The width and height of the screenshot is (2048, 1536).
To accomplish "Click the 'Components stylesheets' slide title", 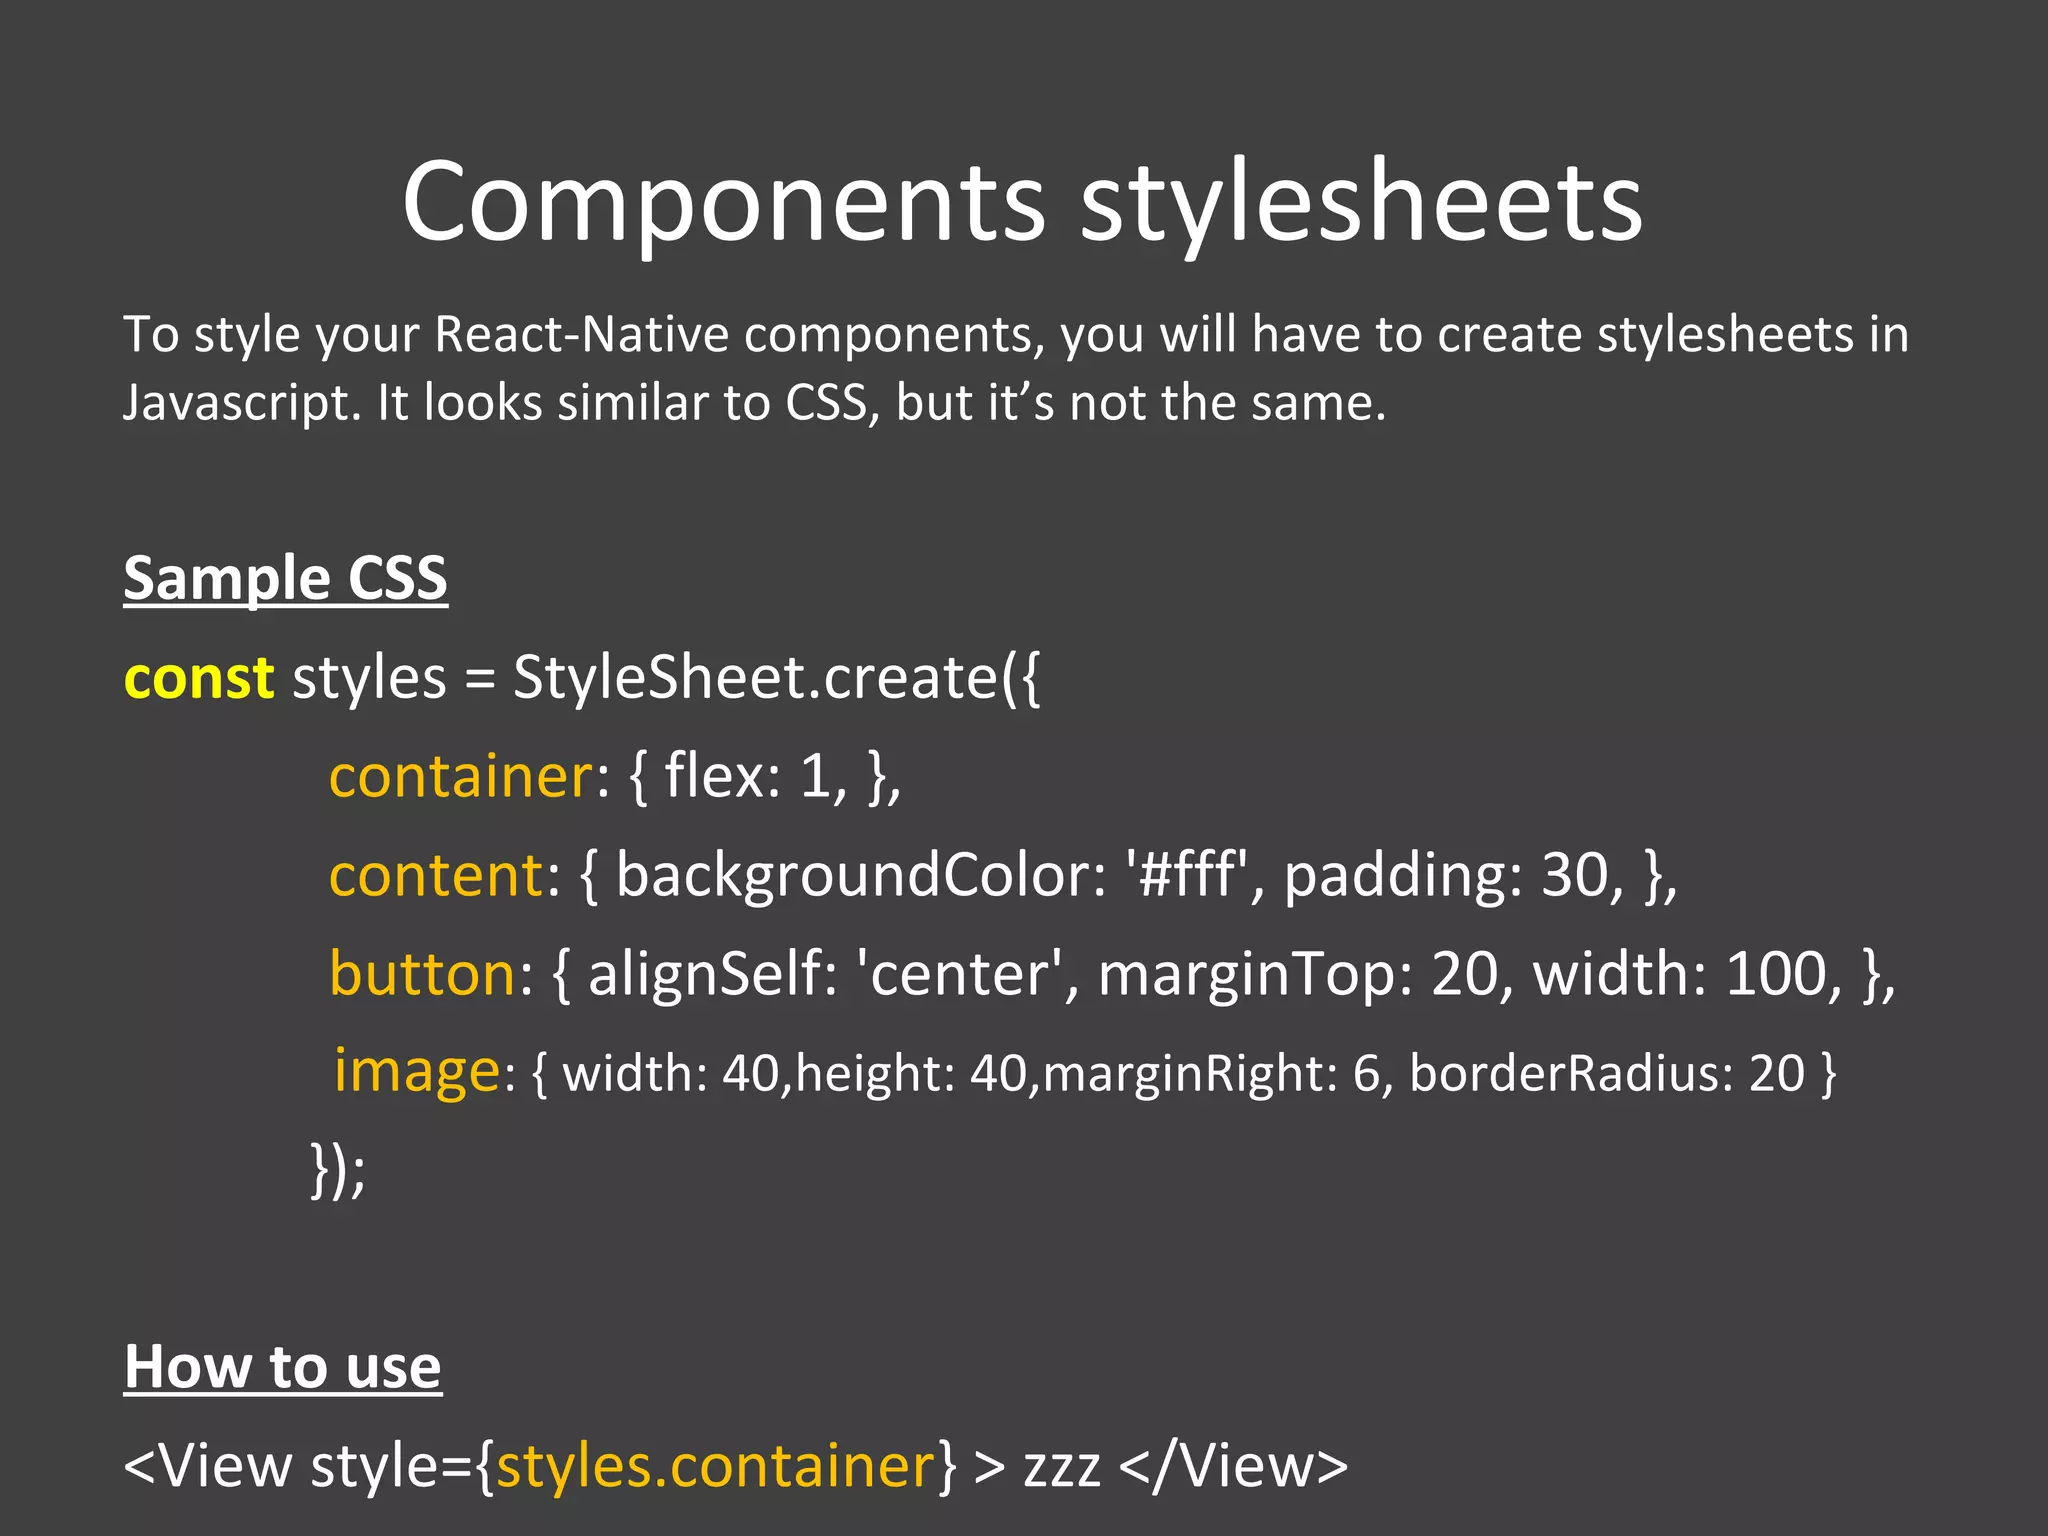I will point(1022,204).
